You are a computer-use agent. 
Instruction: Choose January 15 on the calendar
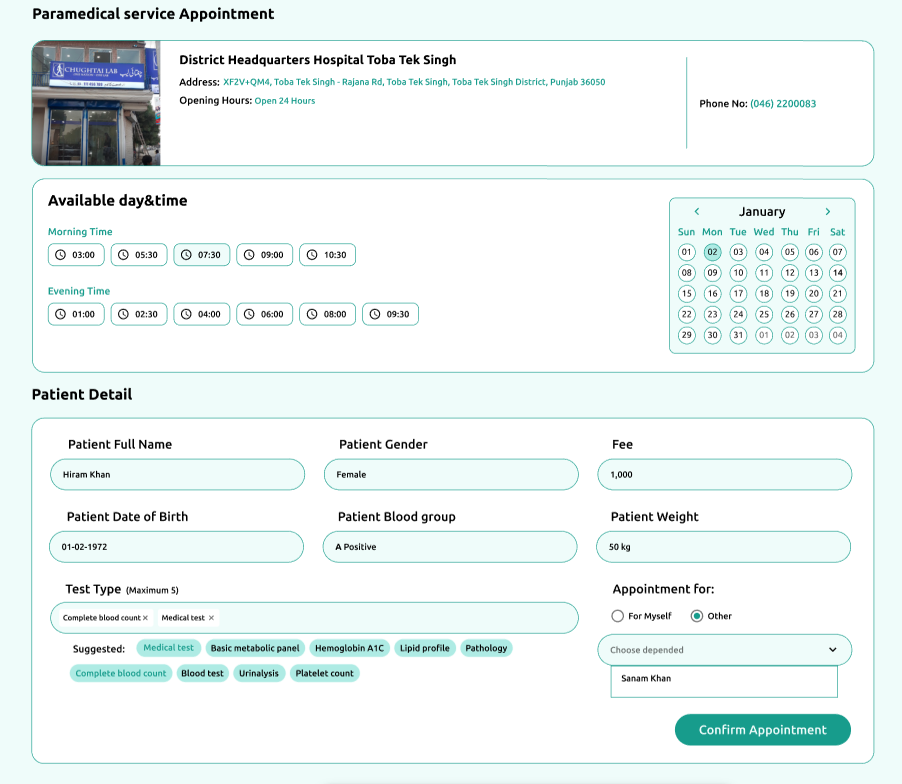pos(686,293)
